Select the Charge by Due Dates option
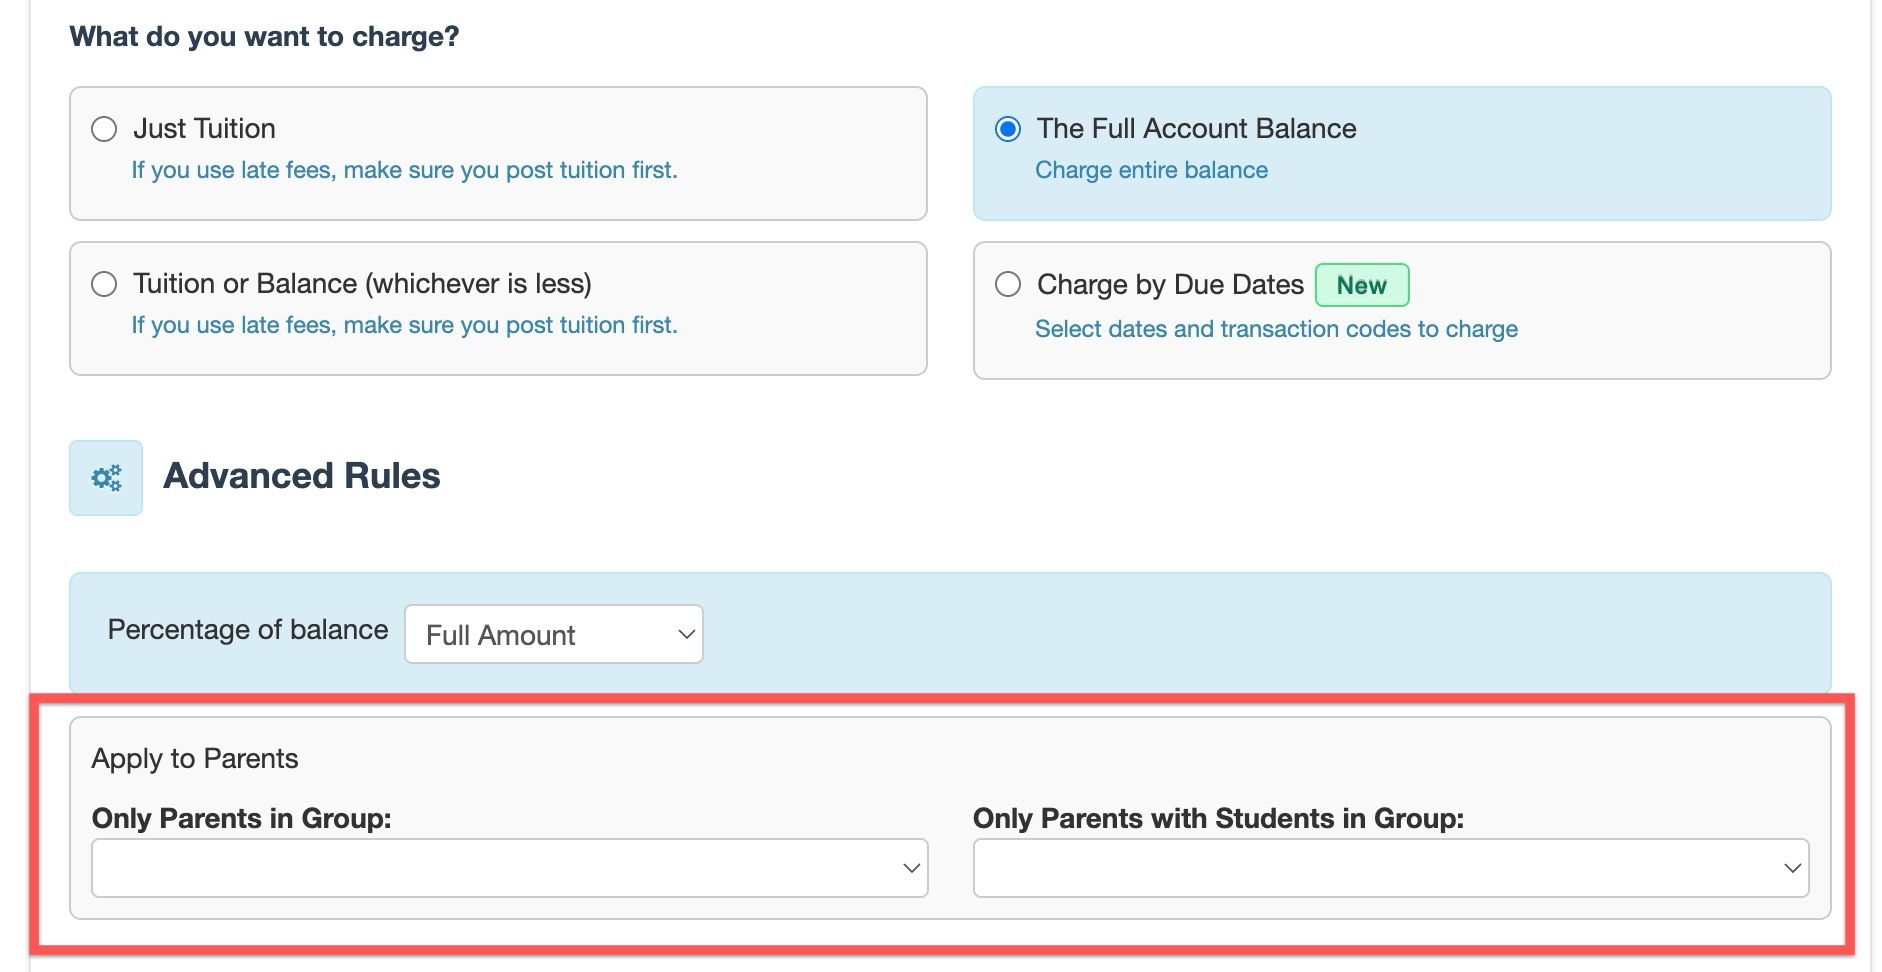Viewport: 1882px width, 972px height. coord(1008,284)
